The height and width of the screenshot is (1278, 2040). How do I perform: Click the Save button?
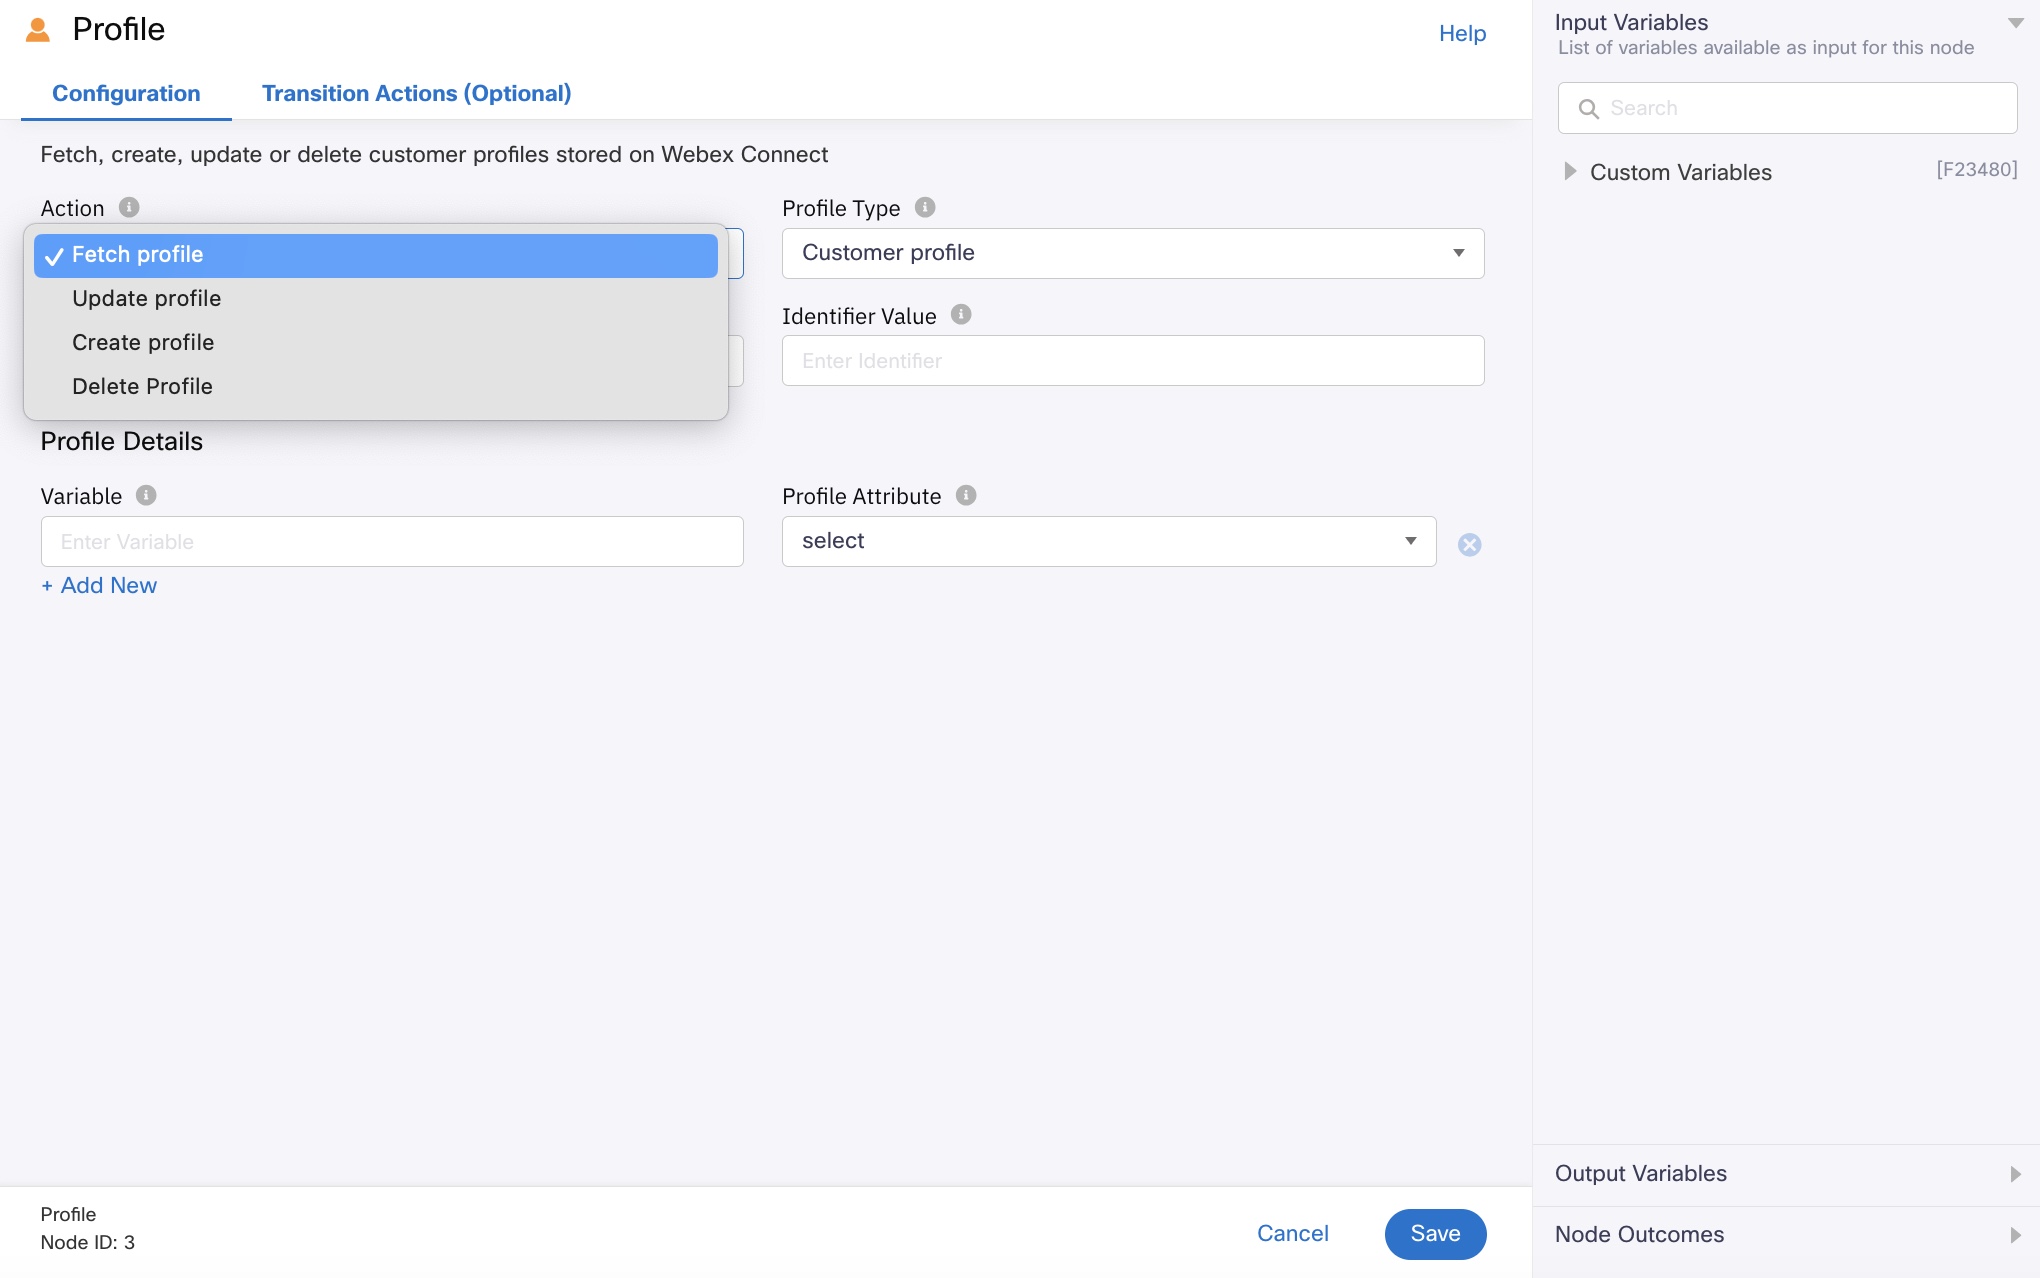[x=1435, y=1232]
